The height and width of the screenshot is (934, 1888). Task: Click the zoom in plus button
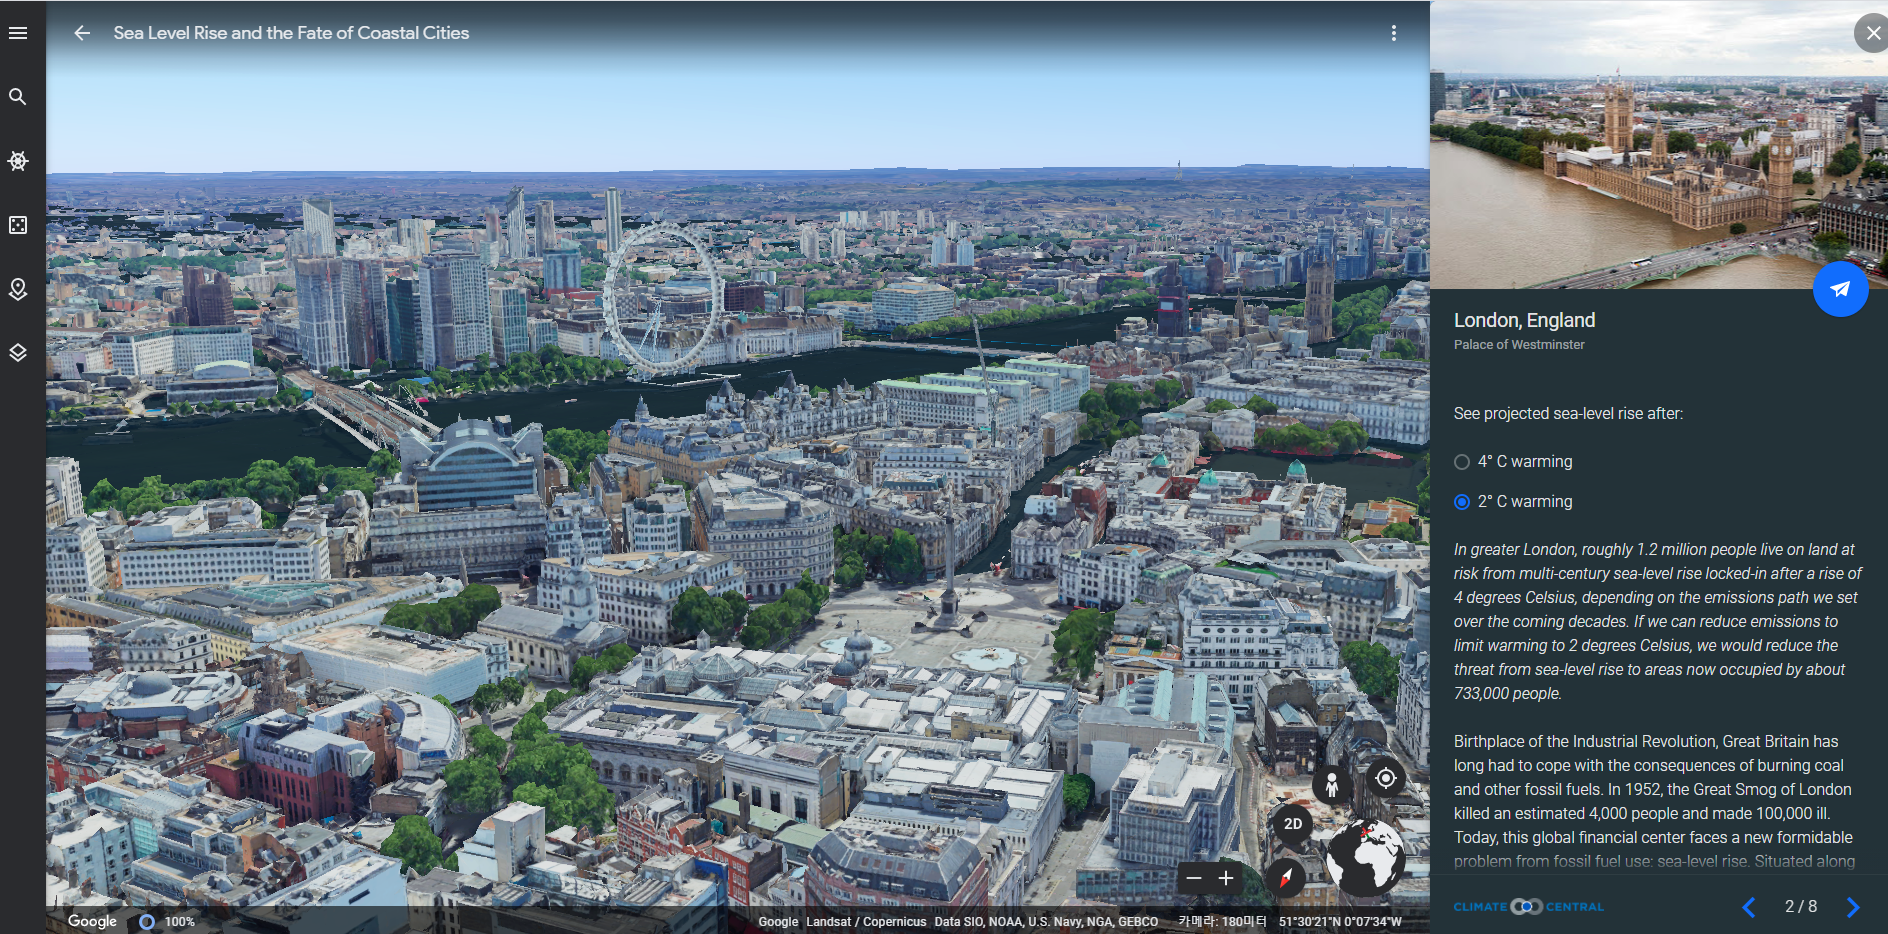(x=1226, y=878)
